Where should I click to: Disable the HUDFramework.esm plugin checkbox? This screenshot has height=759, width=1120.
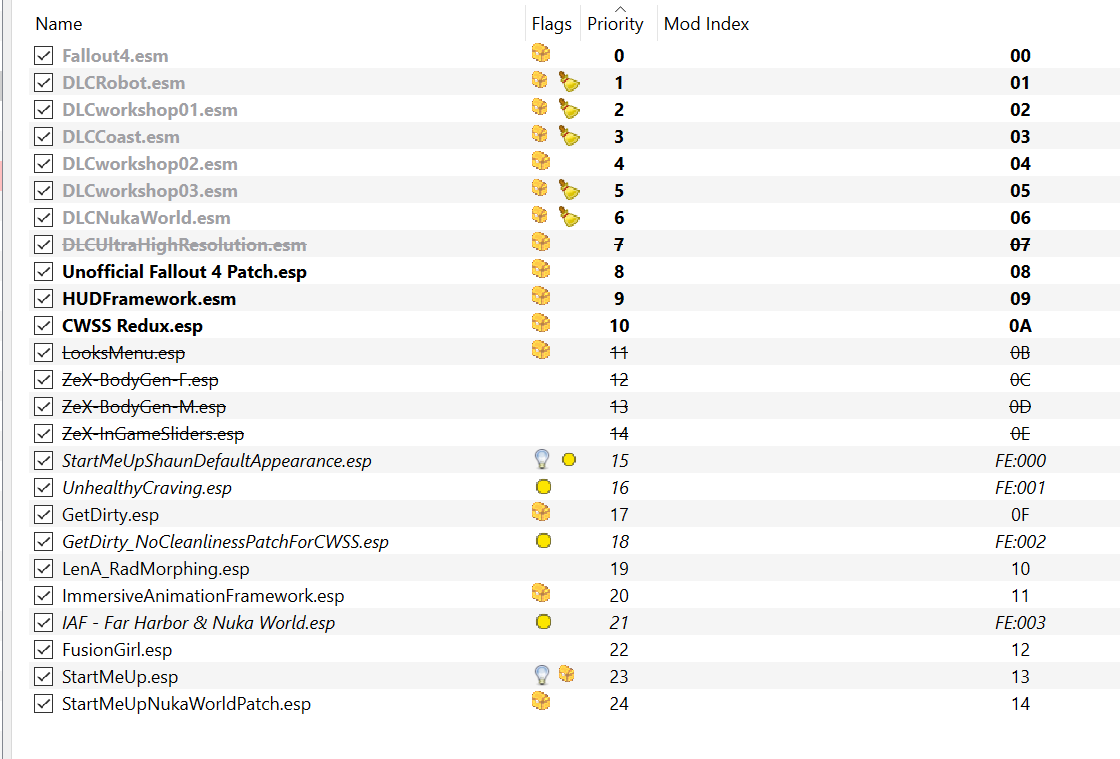coord(44,298)
